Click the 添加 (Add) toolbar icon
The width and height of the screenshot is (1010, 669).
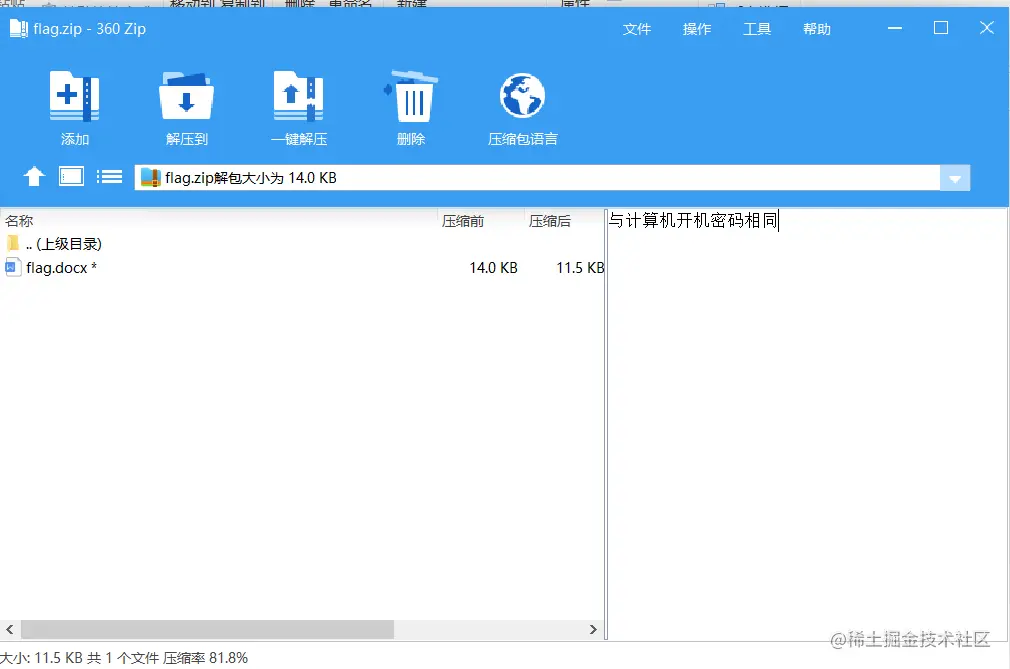coord(74,96)
